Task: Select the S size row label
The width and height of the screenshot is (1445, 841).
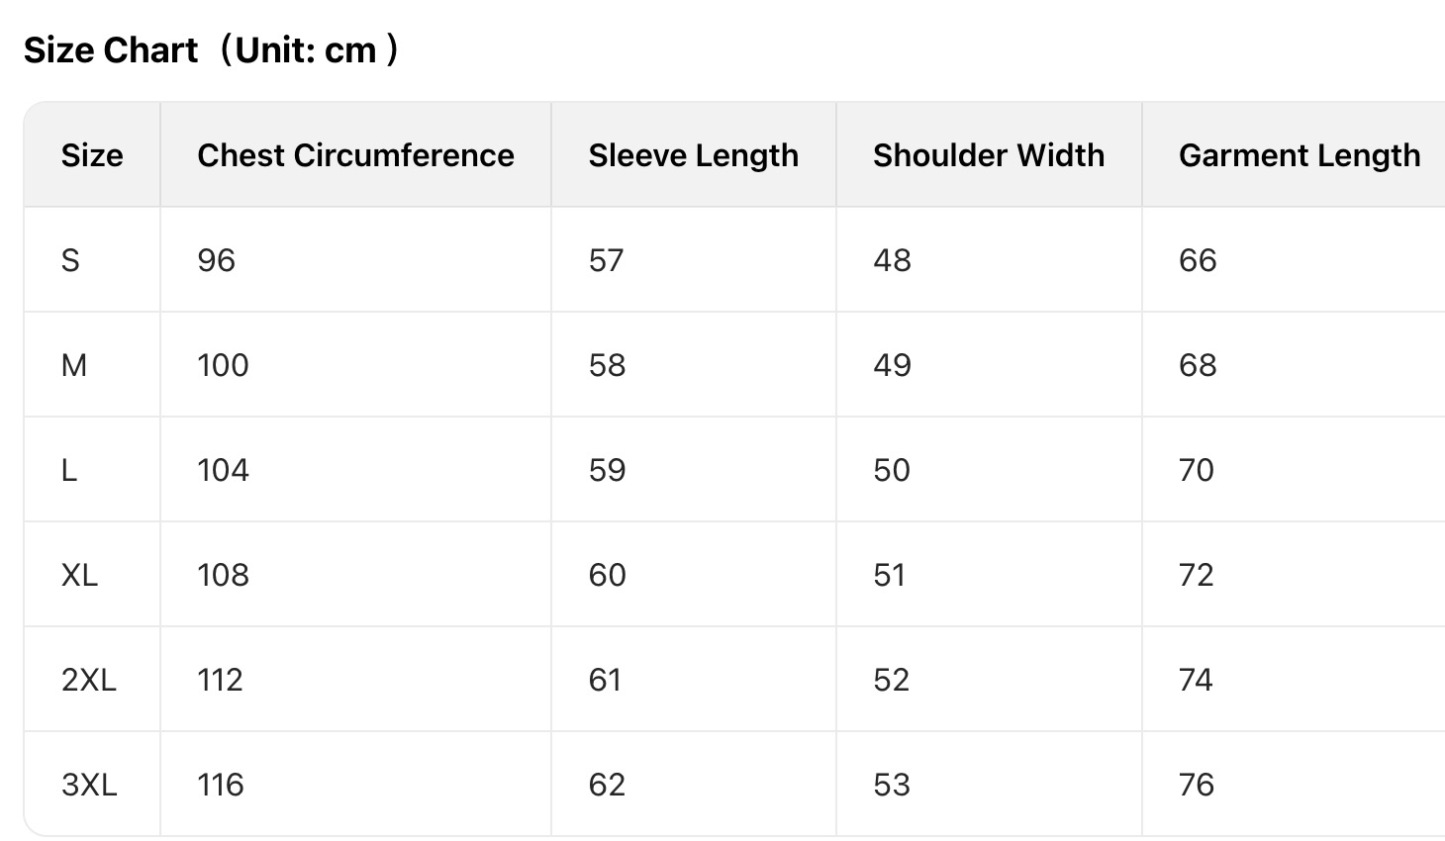Action: (x=70, y=260)
